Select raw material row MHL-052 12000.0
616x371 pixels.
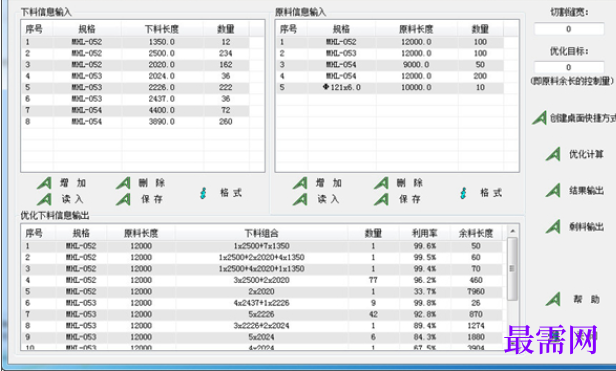tap(390, 42)
